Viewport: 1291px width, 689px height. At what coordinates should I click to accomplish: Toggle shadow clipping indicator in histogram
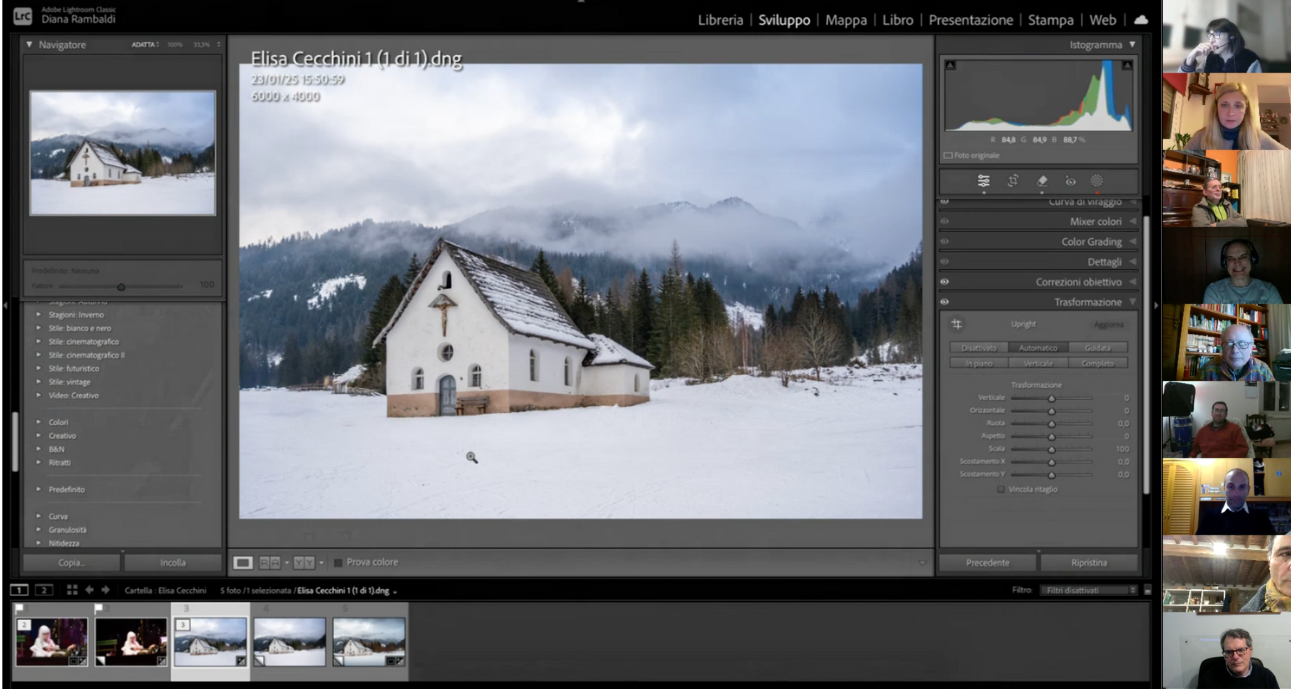point(950,65)
